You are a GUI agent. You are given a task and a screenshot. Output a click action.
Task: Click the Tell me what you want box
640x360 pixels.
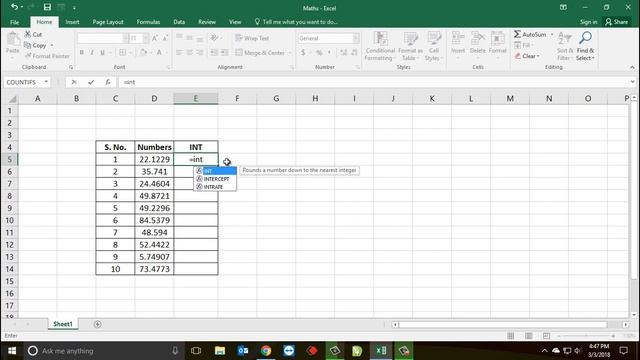pos(296,22)
